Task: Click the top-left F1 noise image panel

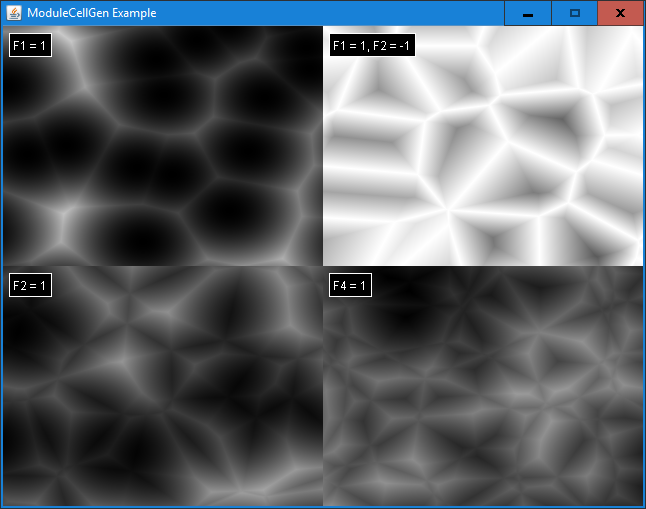Action: (x=162, y=150)
